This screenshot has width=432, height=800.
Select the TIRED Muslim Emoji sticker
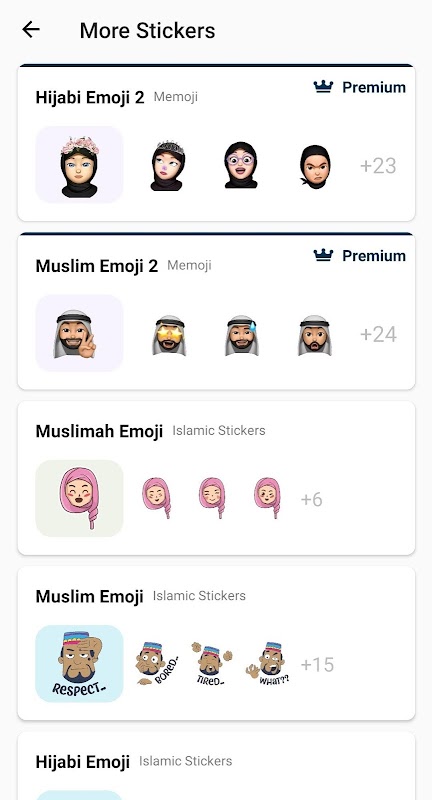[x=212, y=663]
